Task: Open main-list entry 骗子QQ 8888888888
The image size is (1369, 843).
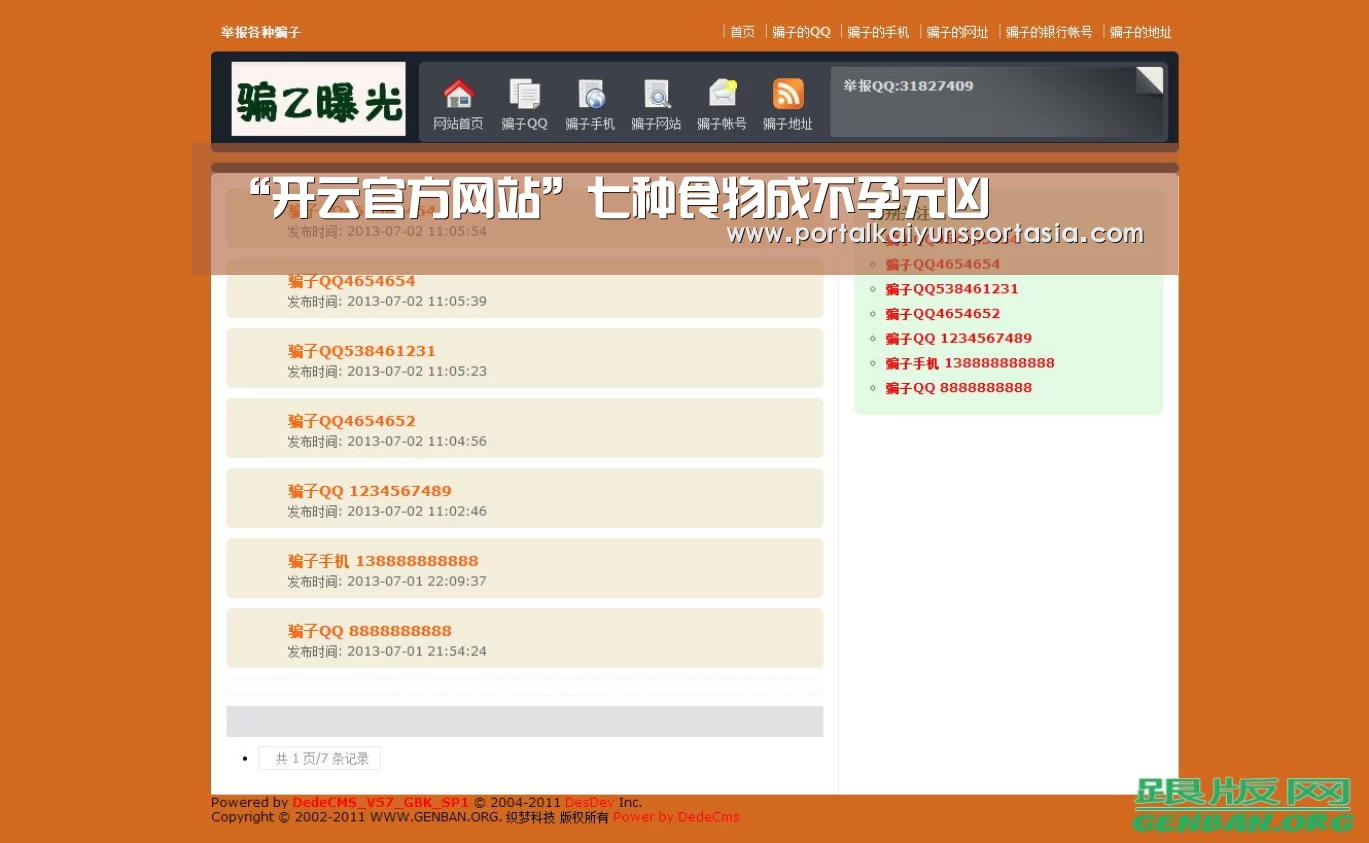Action: [x=369, y=631]
